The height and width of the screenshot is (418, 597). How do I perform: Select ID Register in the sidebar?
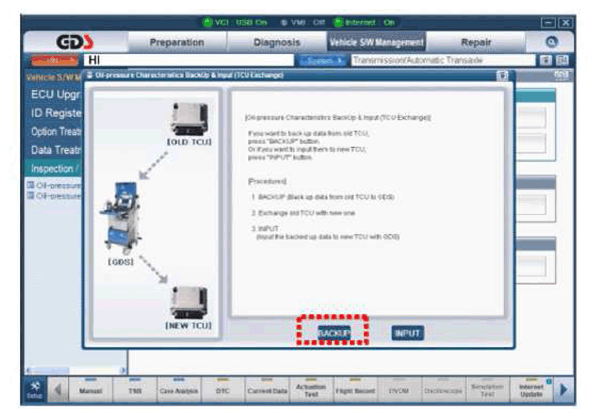[56, 113]
